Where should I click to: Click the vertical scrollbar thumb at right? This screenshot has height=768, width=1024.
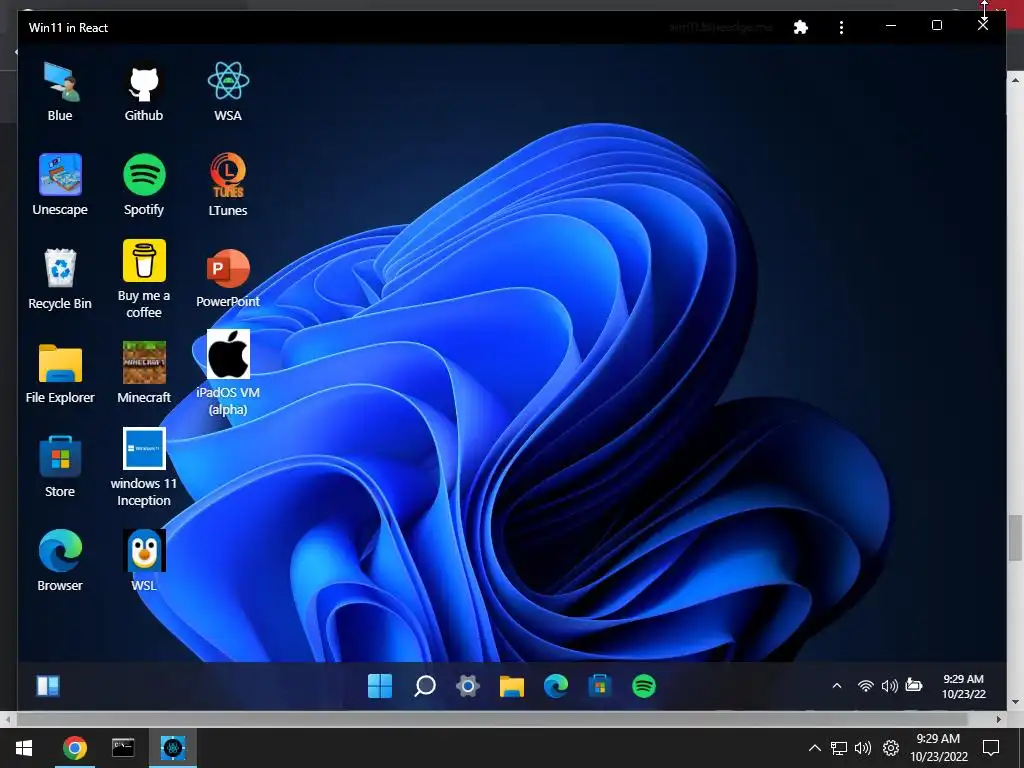coord(1015,537)
